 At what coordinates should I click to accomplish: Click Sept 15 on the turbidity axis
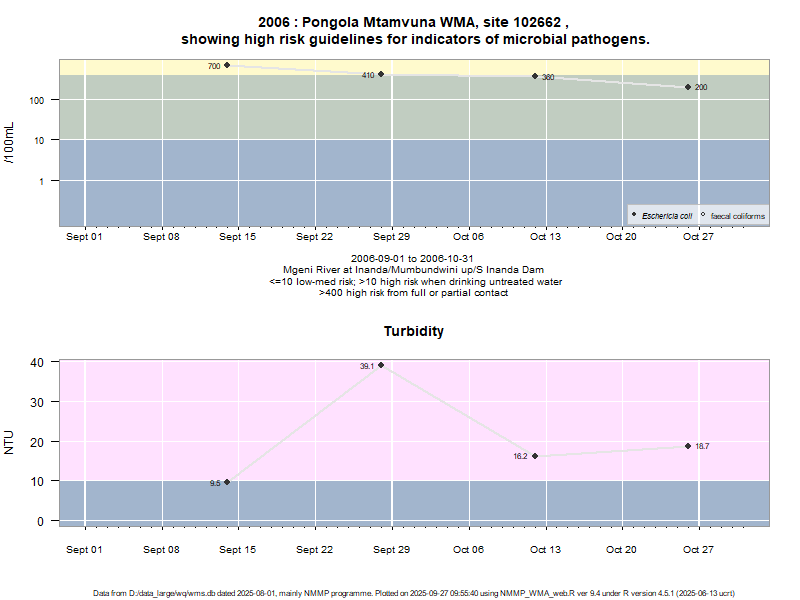(x=237, y=550)
